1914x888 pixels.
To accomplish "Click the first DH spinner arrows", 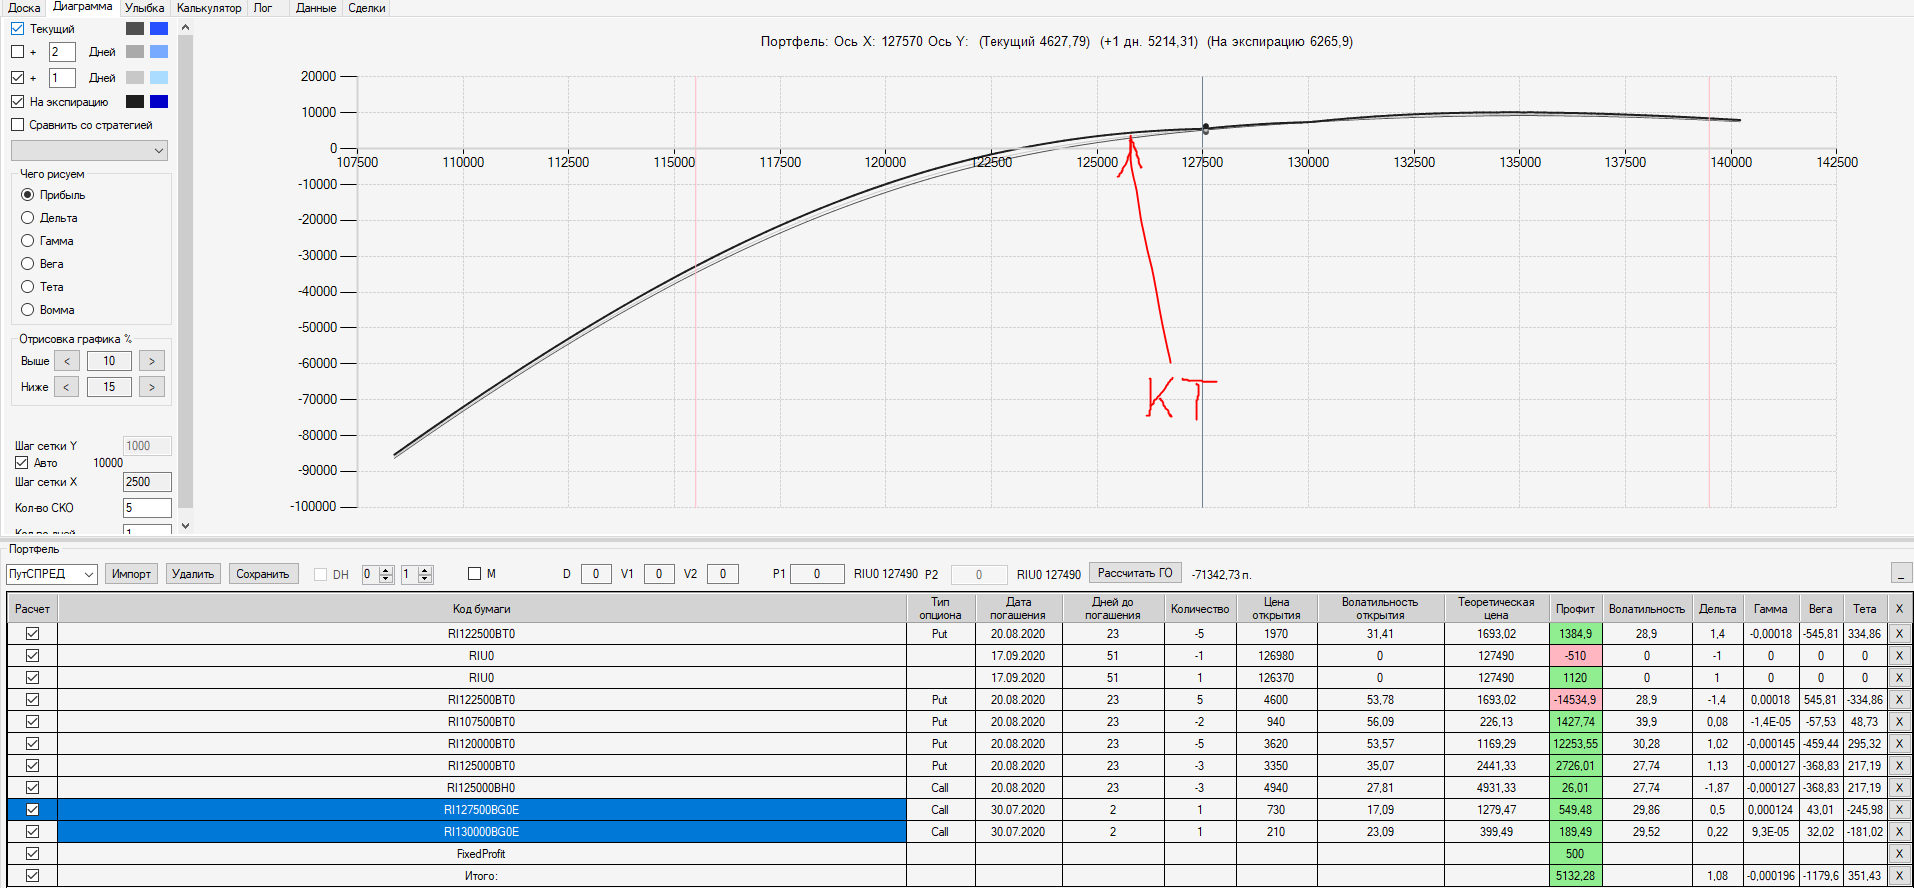I will 386,574.
